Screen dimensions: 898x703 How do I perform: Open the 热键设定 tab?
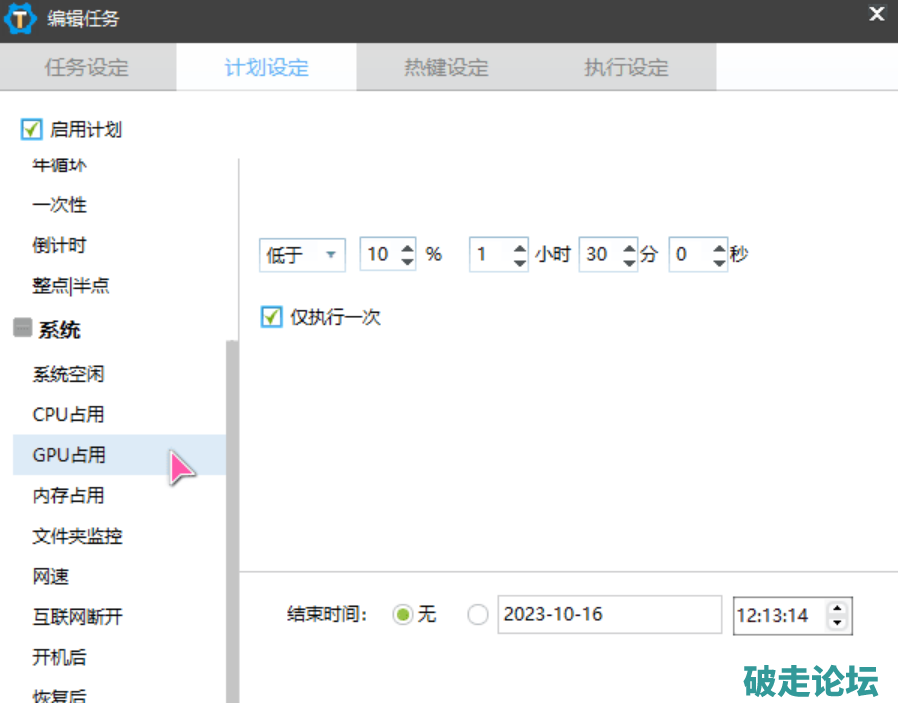pos(446,68)
